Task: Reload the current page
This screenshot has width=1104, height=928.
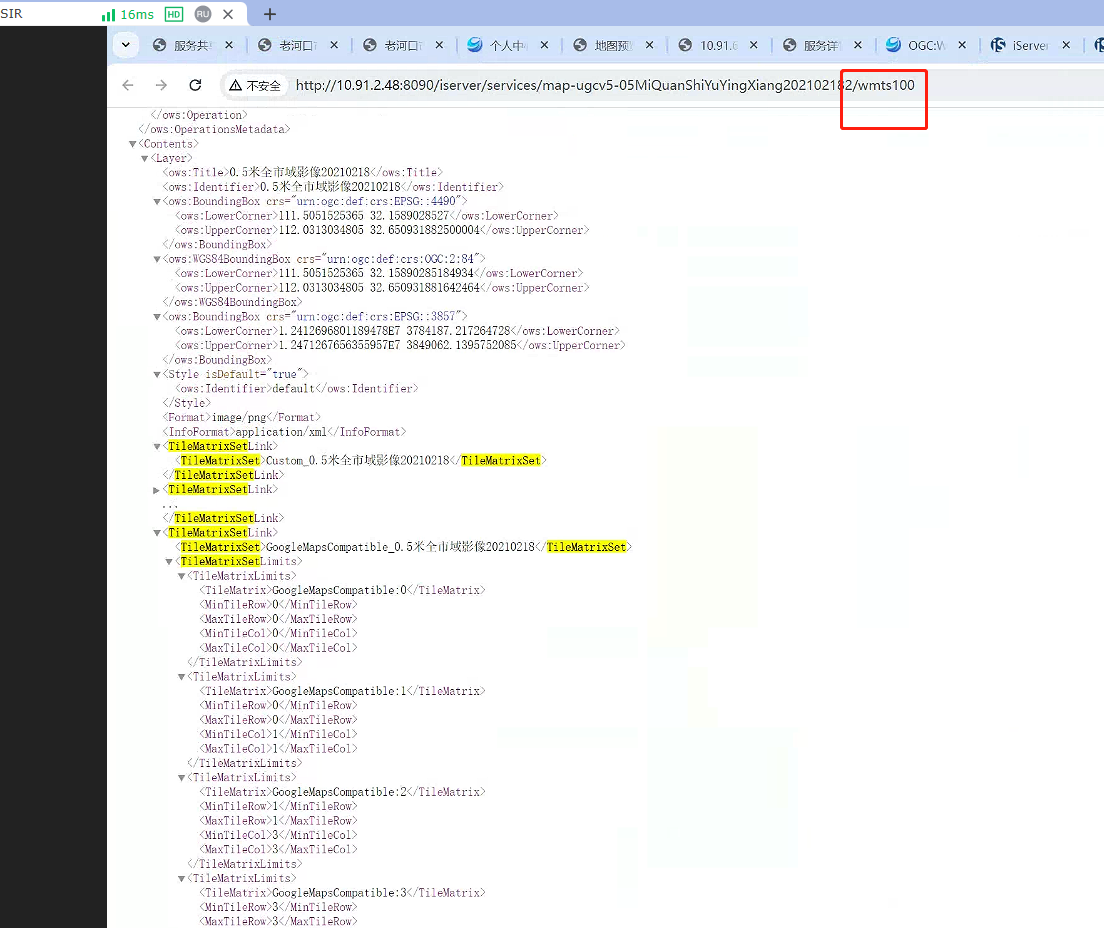Action: [x=195, y=85]
